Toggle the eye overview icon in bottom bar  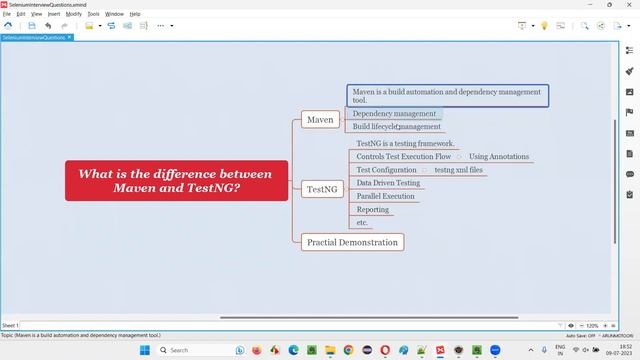click(x=571, y=326)
